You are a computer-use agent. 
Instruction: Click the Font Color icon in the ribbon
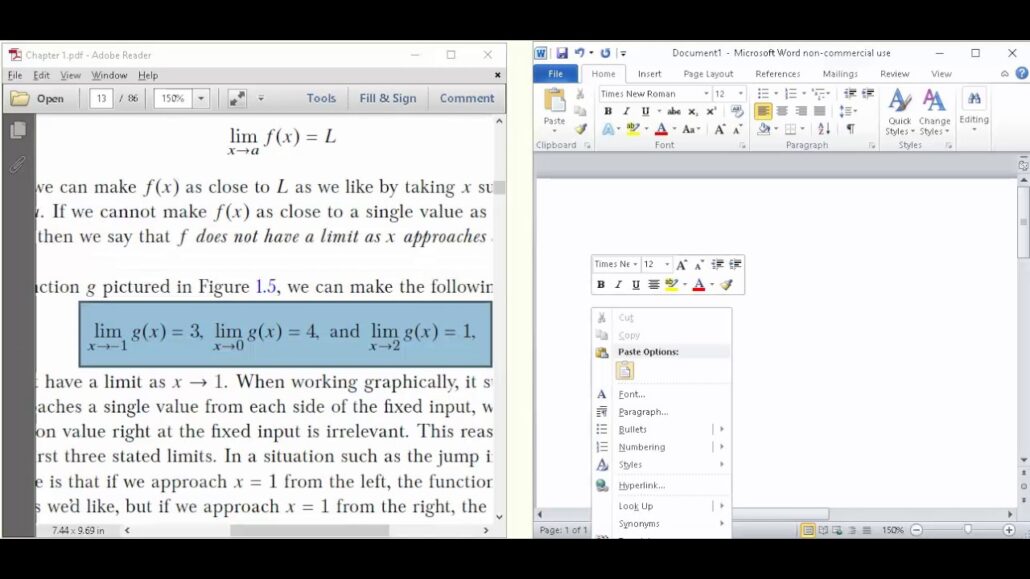(x=661, y=126)
